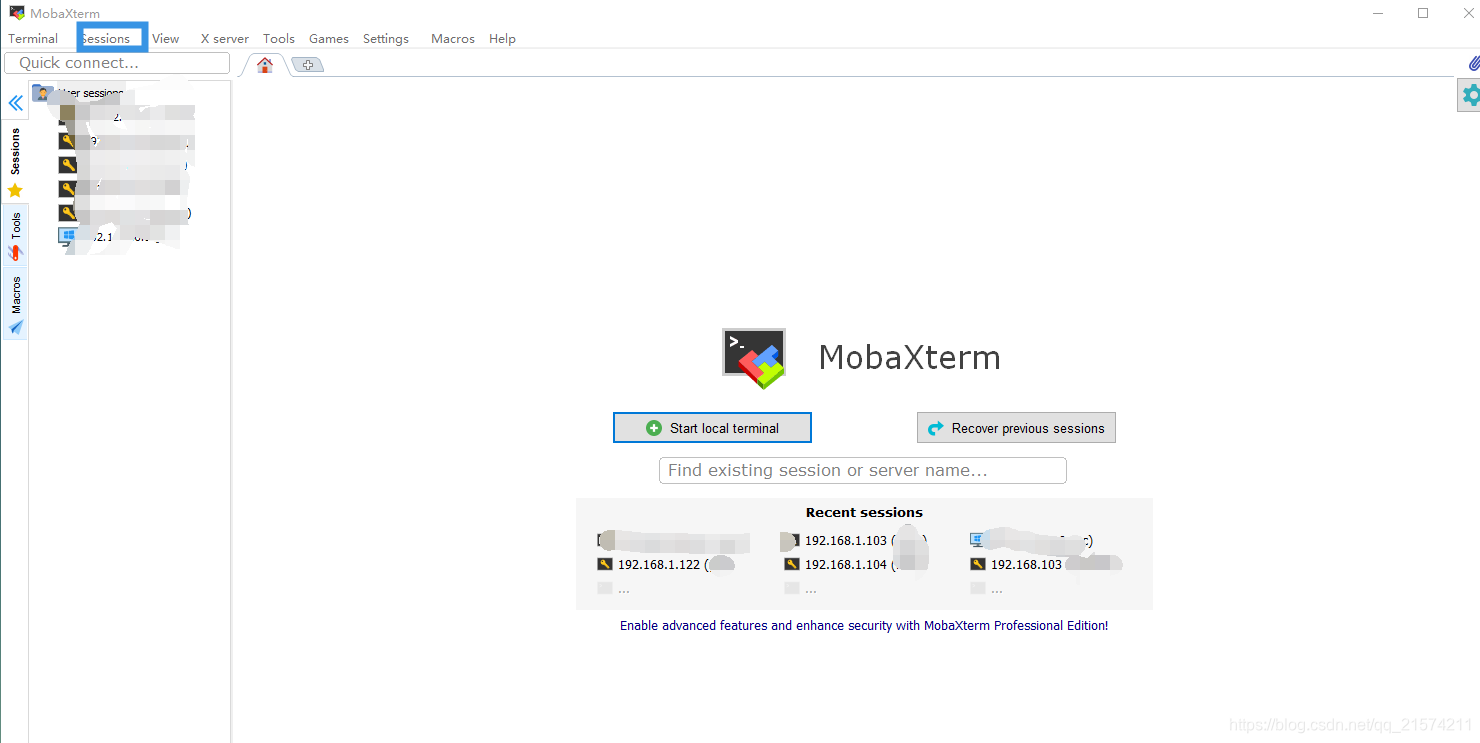This screenshot has width=1480, height=743.
Task: Open recent session 192.168.1.122
Action: tap(664, 564)
